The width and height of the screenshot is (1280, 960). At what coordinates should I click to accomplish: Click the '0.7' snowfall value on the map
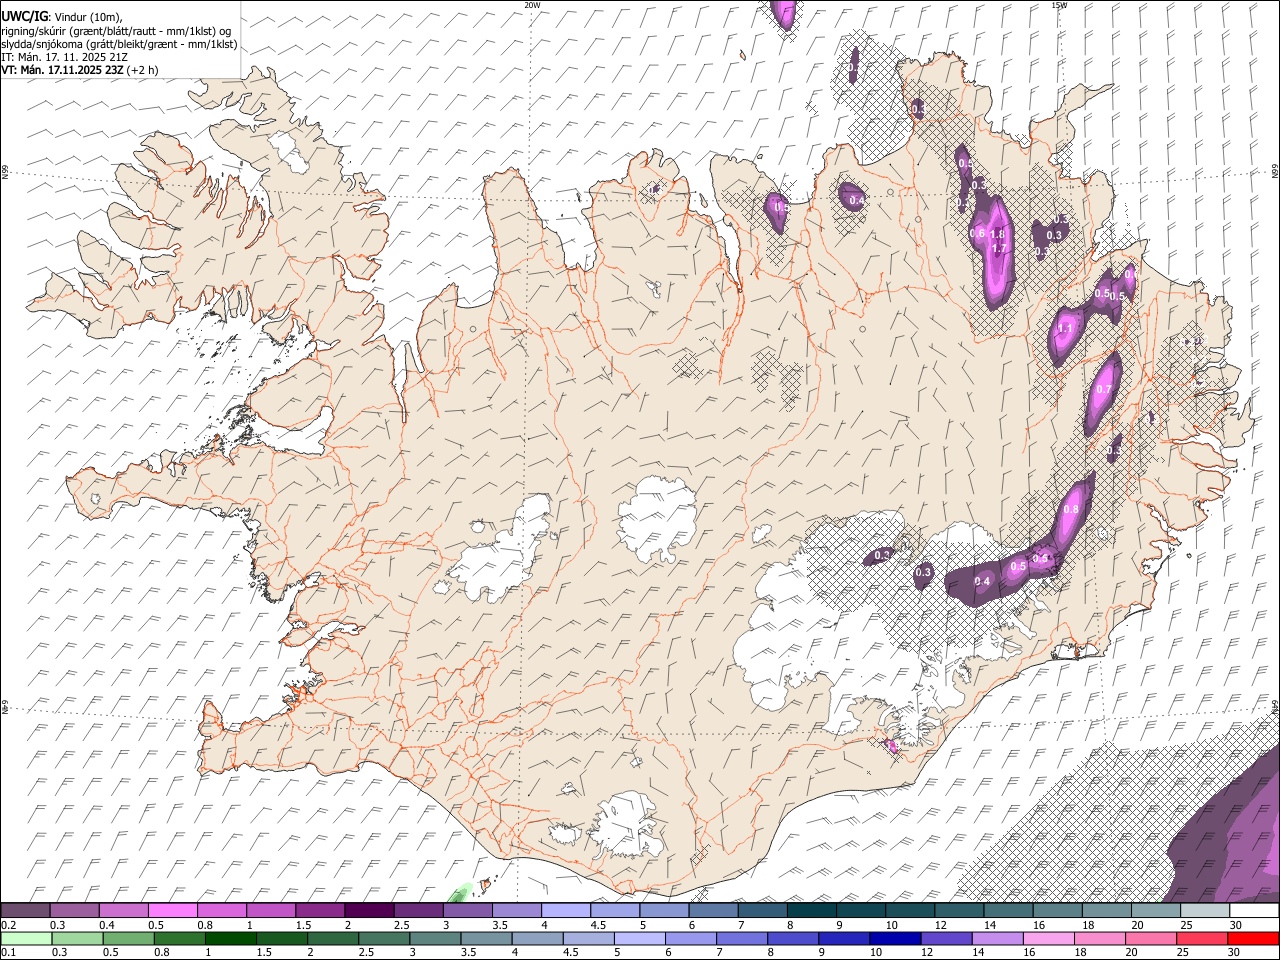1104,389
